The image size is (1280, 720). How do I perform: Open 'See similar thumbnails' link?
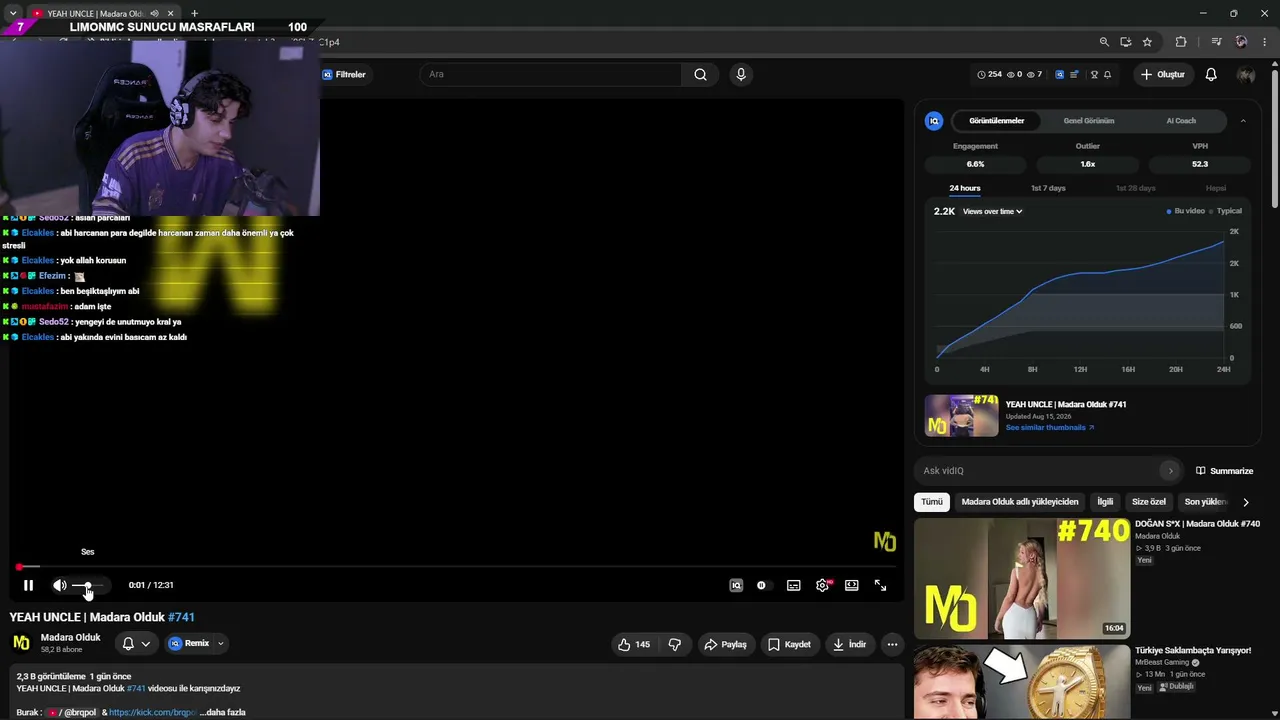[x=1050, y=428]
